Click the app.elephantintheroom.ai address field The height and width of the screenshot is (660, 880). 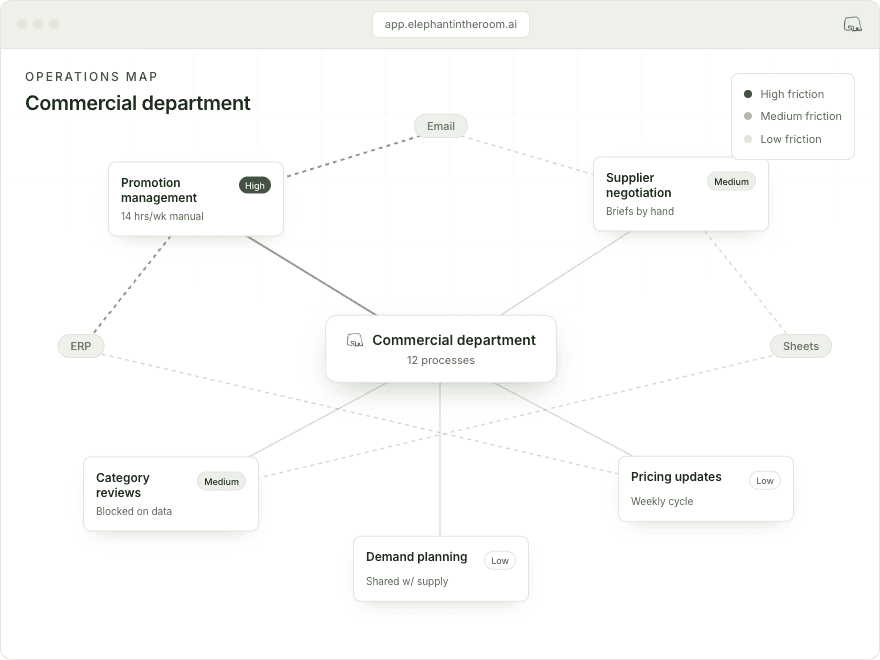[451, 24]
